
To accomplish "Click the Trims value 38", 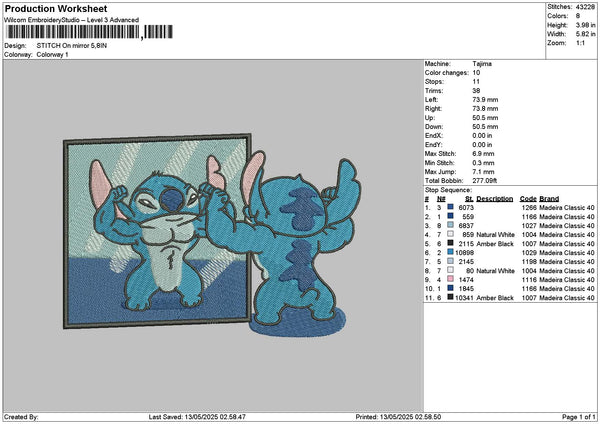I will (476, 91).
